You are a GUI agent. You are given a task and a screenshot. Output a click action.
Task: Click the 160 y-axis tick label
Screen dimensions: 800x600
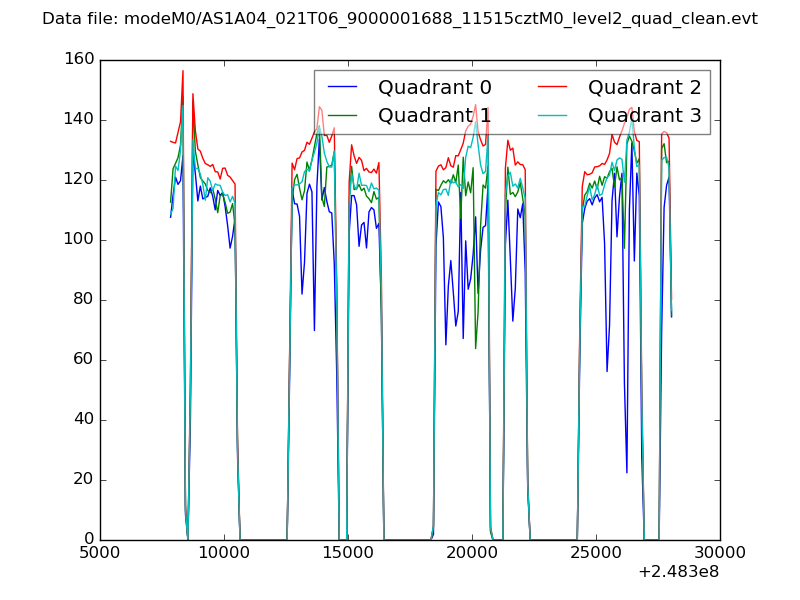click(76, 60)
